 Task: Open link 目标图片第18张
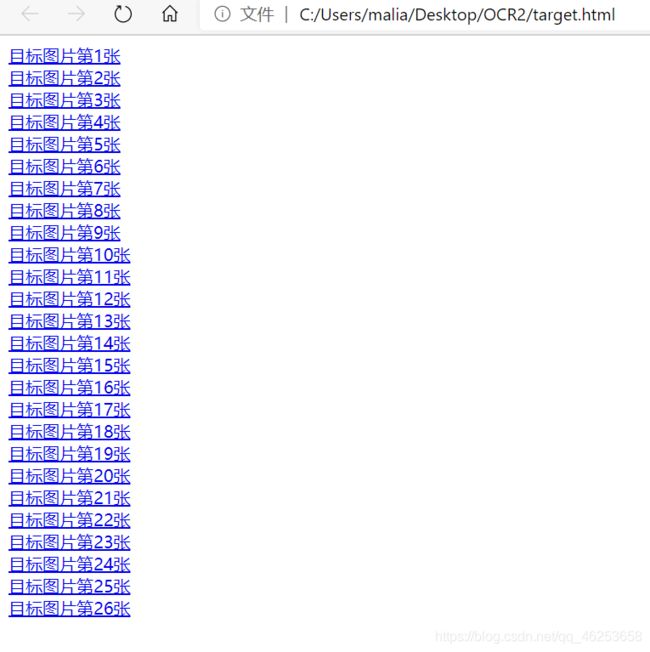(69, 432)
